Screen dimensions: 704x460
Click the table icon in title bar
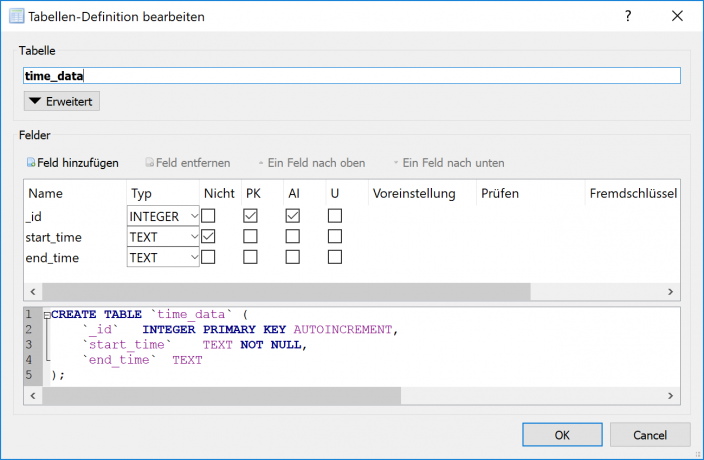15,16
